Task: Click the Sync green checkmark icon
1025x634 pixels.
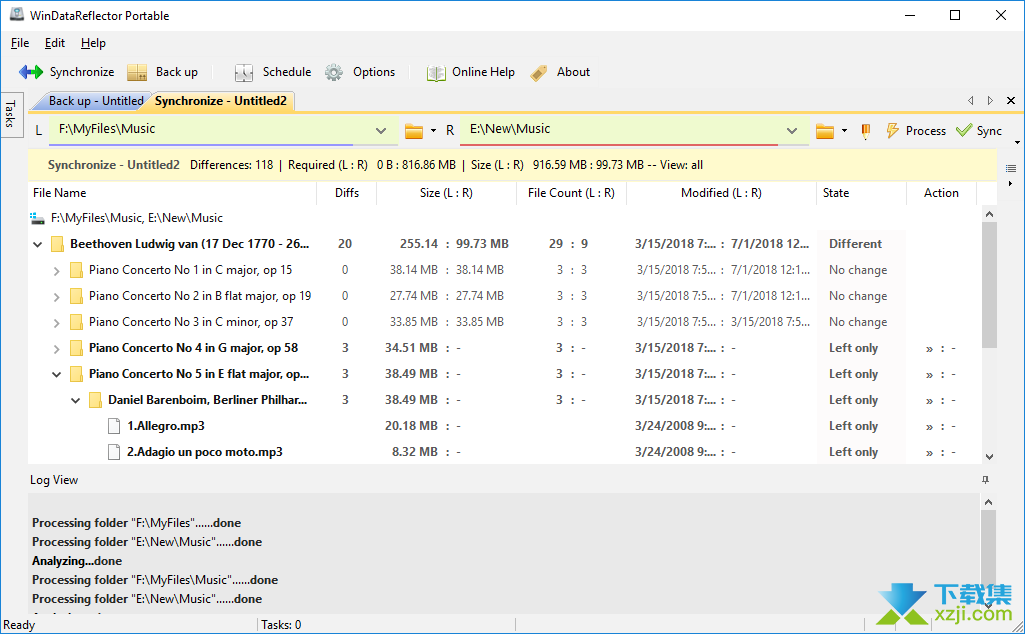Action: (964, 130)
